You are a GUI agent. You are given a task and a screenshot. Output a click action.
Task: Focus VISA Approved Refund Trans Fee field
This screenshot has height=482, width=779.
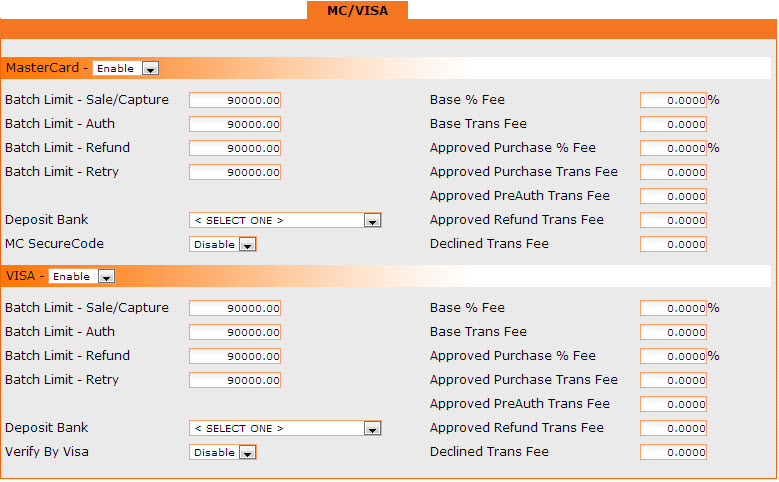point(673,428)
